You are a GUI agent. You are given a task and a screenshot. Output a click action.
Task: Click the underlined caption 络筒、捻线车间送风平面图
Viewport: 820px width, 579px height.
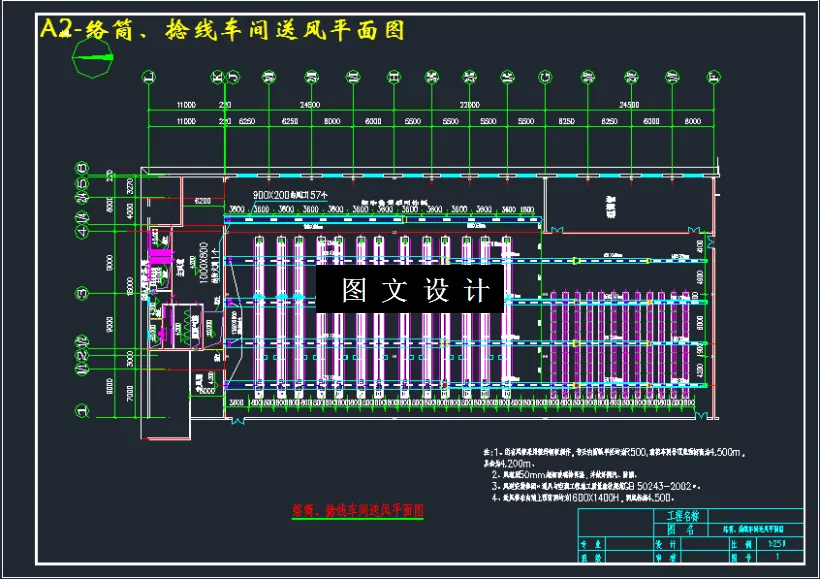(x=358, y=508)
